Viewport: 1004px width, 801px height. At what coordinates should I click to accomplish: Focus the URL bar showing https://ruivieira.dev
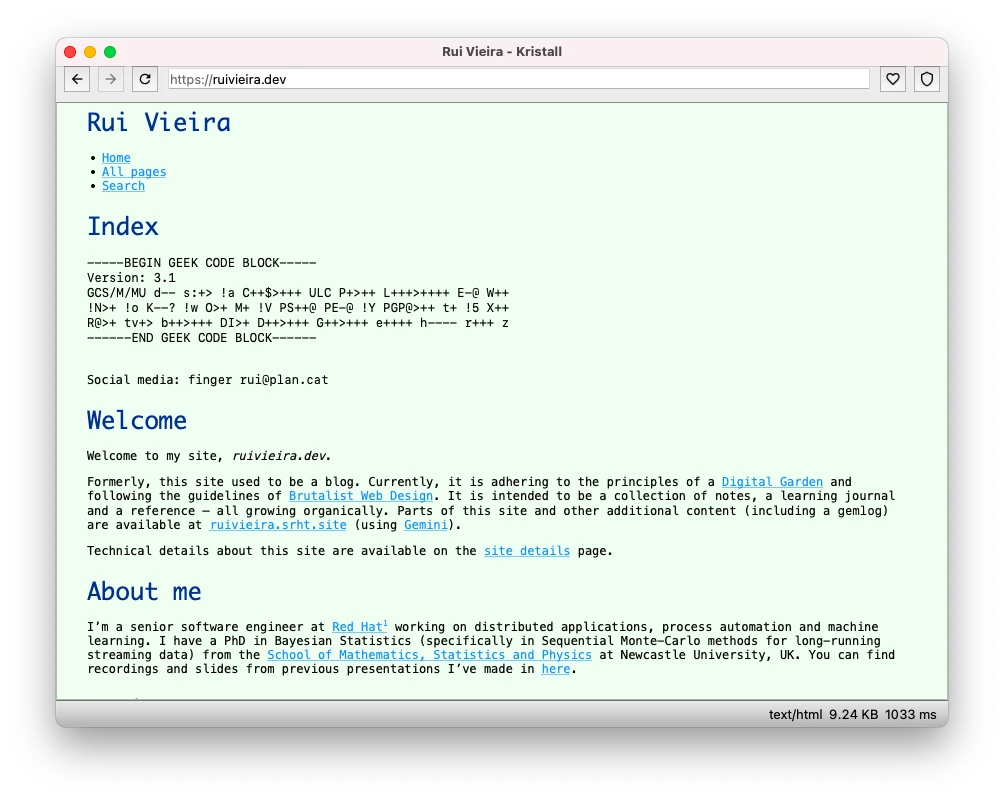519,79
